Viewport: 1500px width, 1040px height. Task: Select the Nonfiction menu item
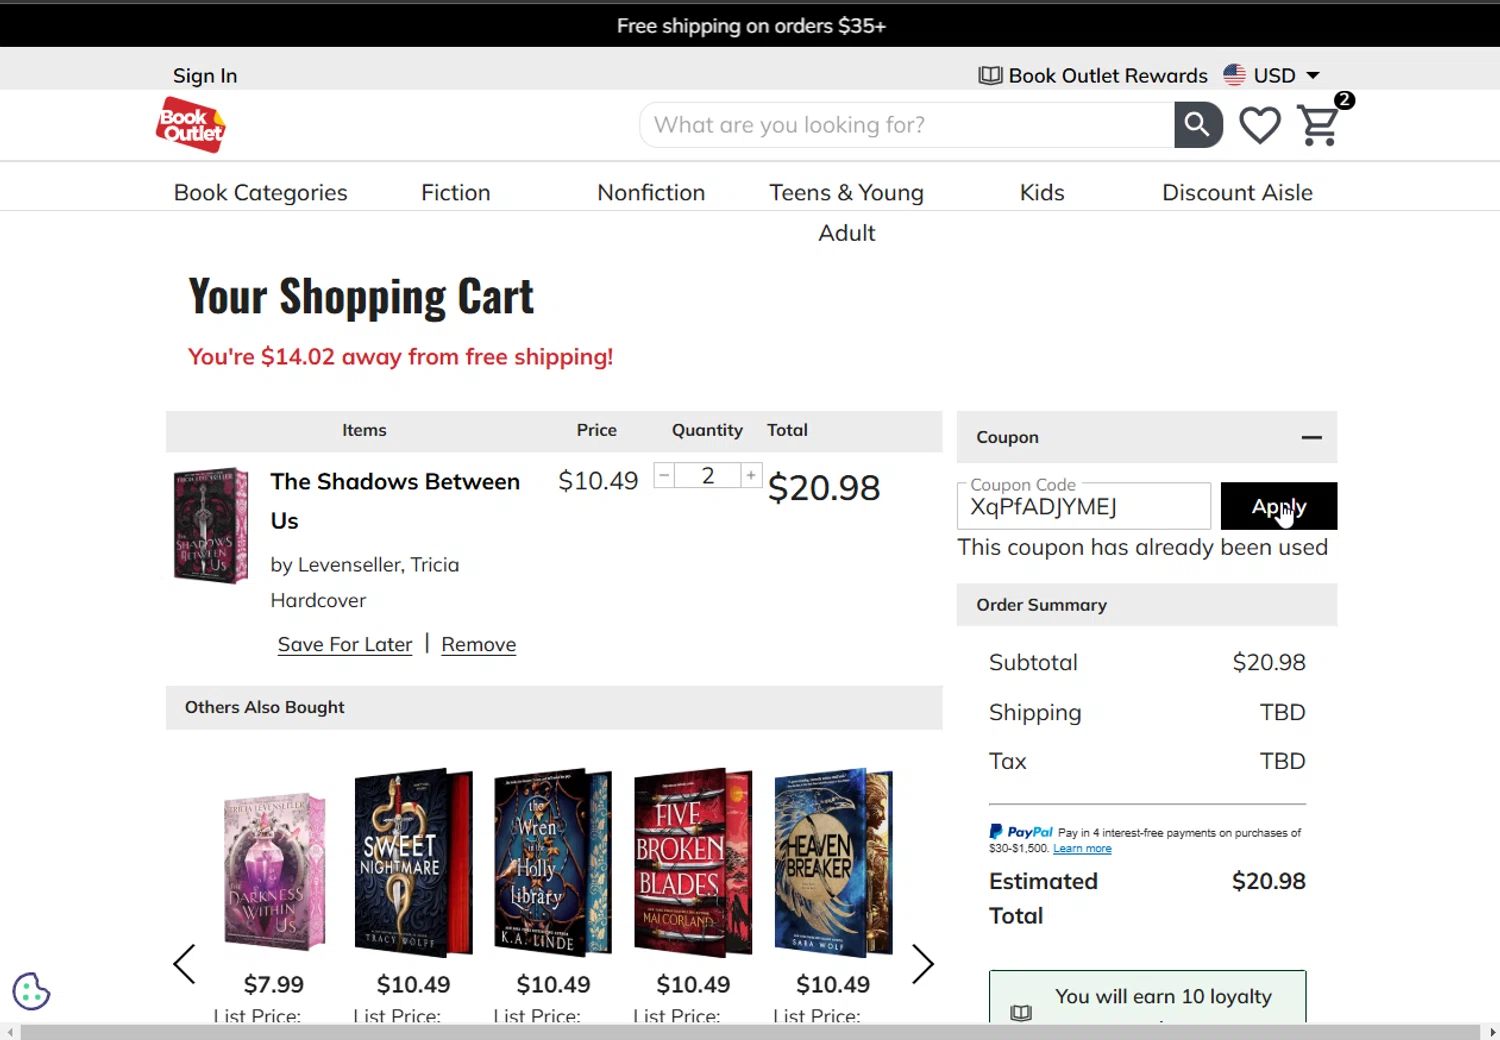click(650, 193)
